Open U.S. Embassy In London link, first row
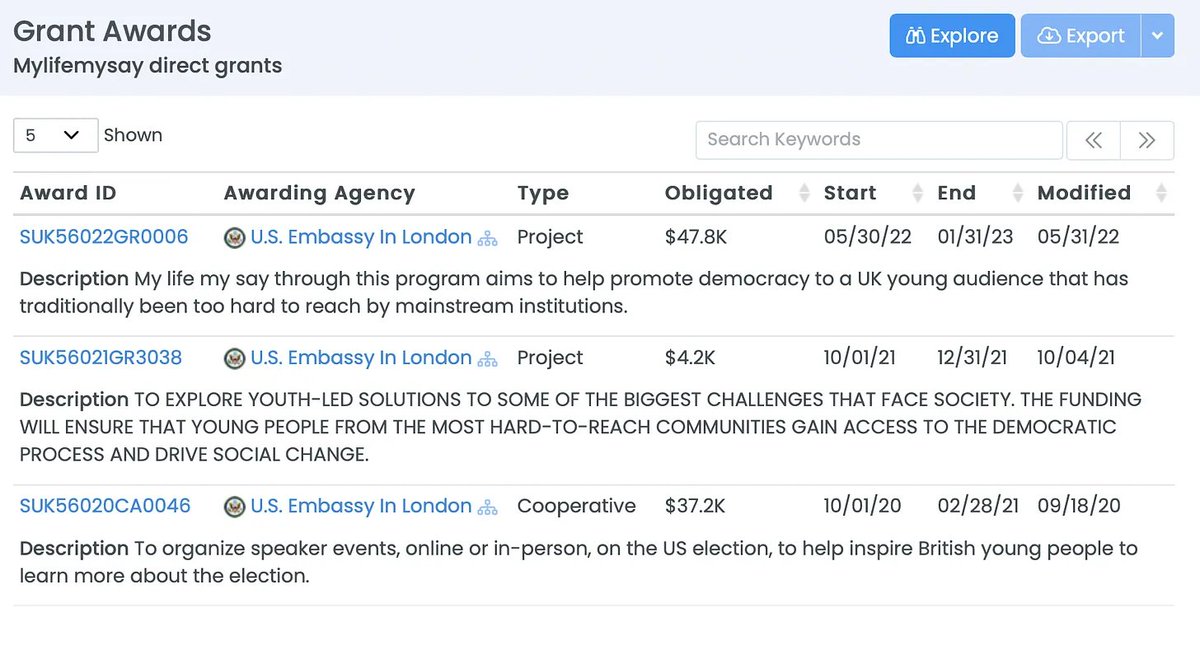The width and height of the screenshot is (1200, 664). (x=361, y=238)
